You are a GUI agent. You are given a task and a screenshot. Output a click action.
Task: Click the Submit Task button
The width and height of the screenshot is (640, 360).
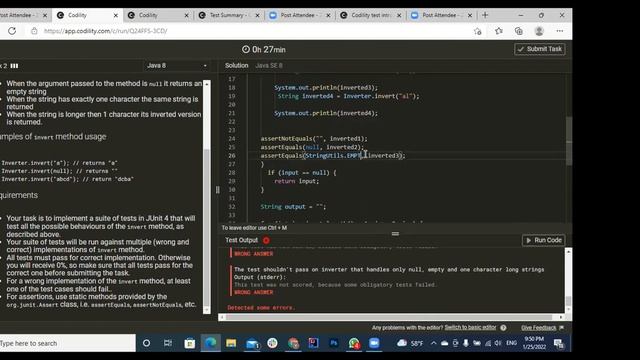click(x=540, y=49)
